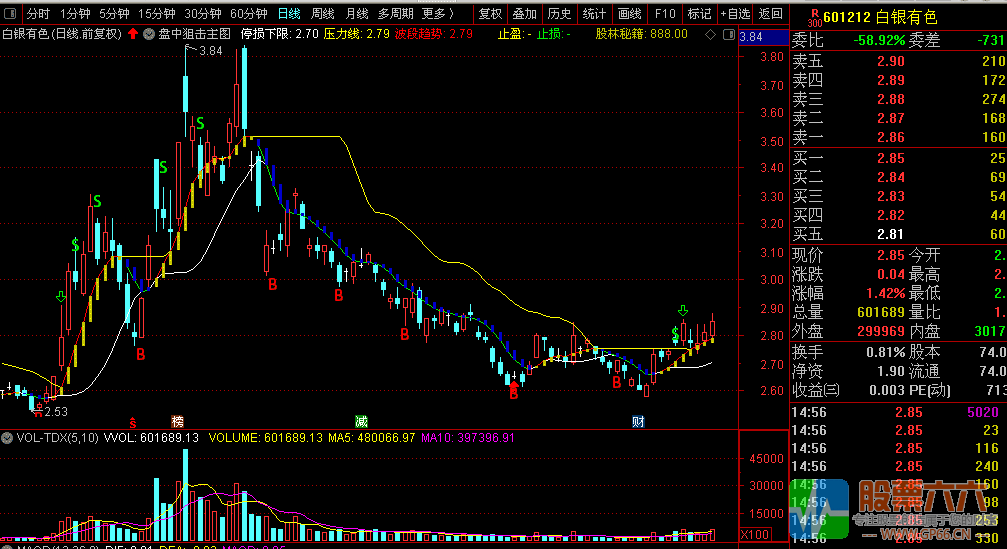Open the 统计 statistics button
Image resolution: width=1007 pixels, height=549 pixels.
pos(594,13)
